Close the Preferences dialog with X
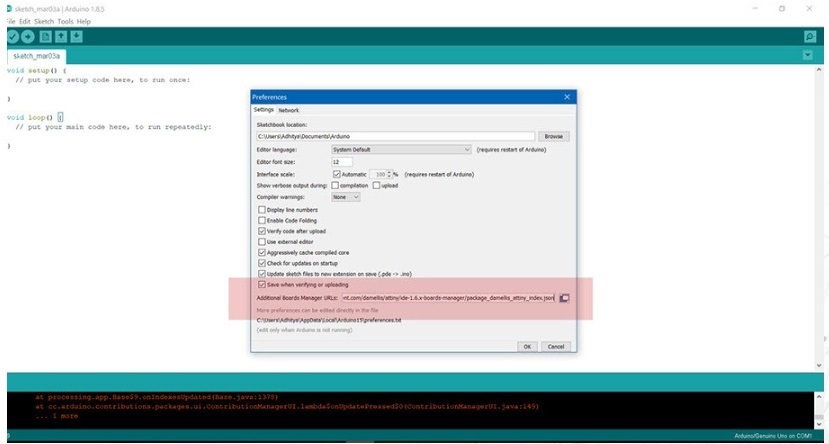This screenshot has height=444, width=829. [567, 97]
